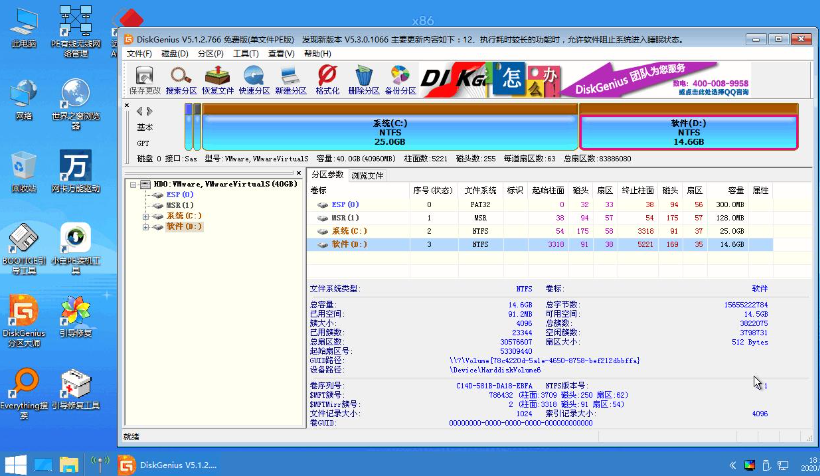Open the 世界之窗浏览器 desktop icon

click(x=76, y=103)
